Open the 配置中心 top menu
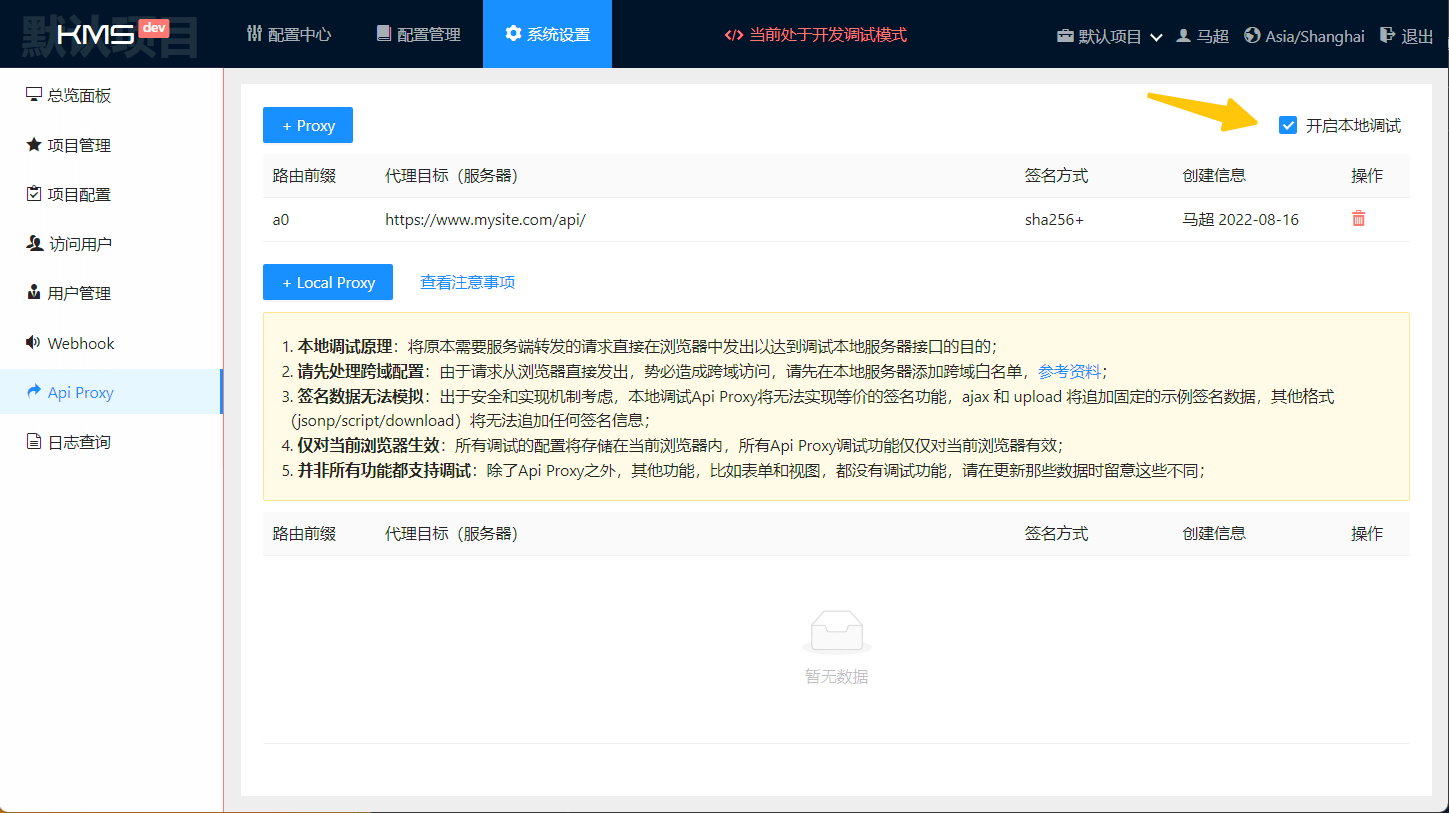The image size is (1449, 813). [289, 35]
